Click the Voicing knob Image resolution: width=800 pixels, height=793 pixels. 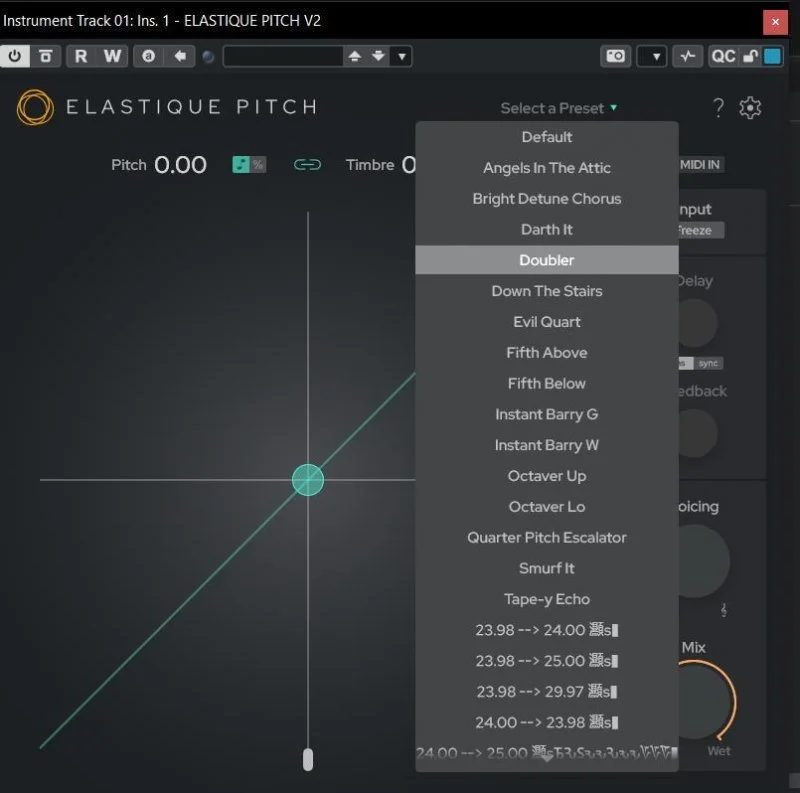[703, 561]
